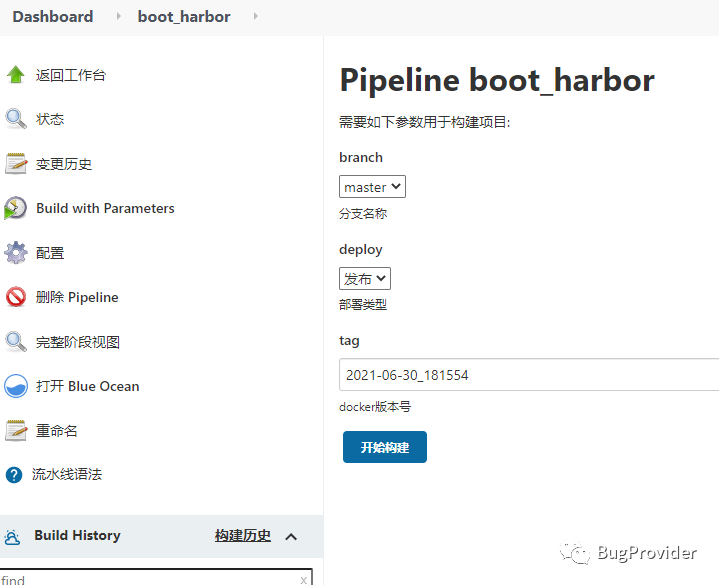
Task: Click the 重命名 notepad icon
Action: click(16, 431)
